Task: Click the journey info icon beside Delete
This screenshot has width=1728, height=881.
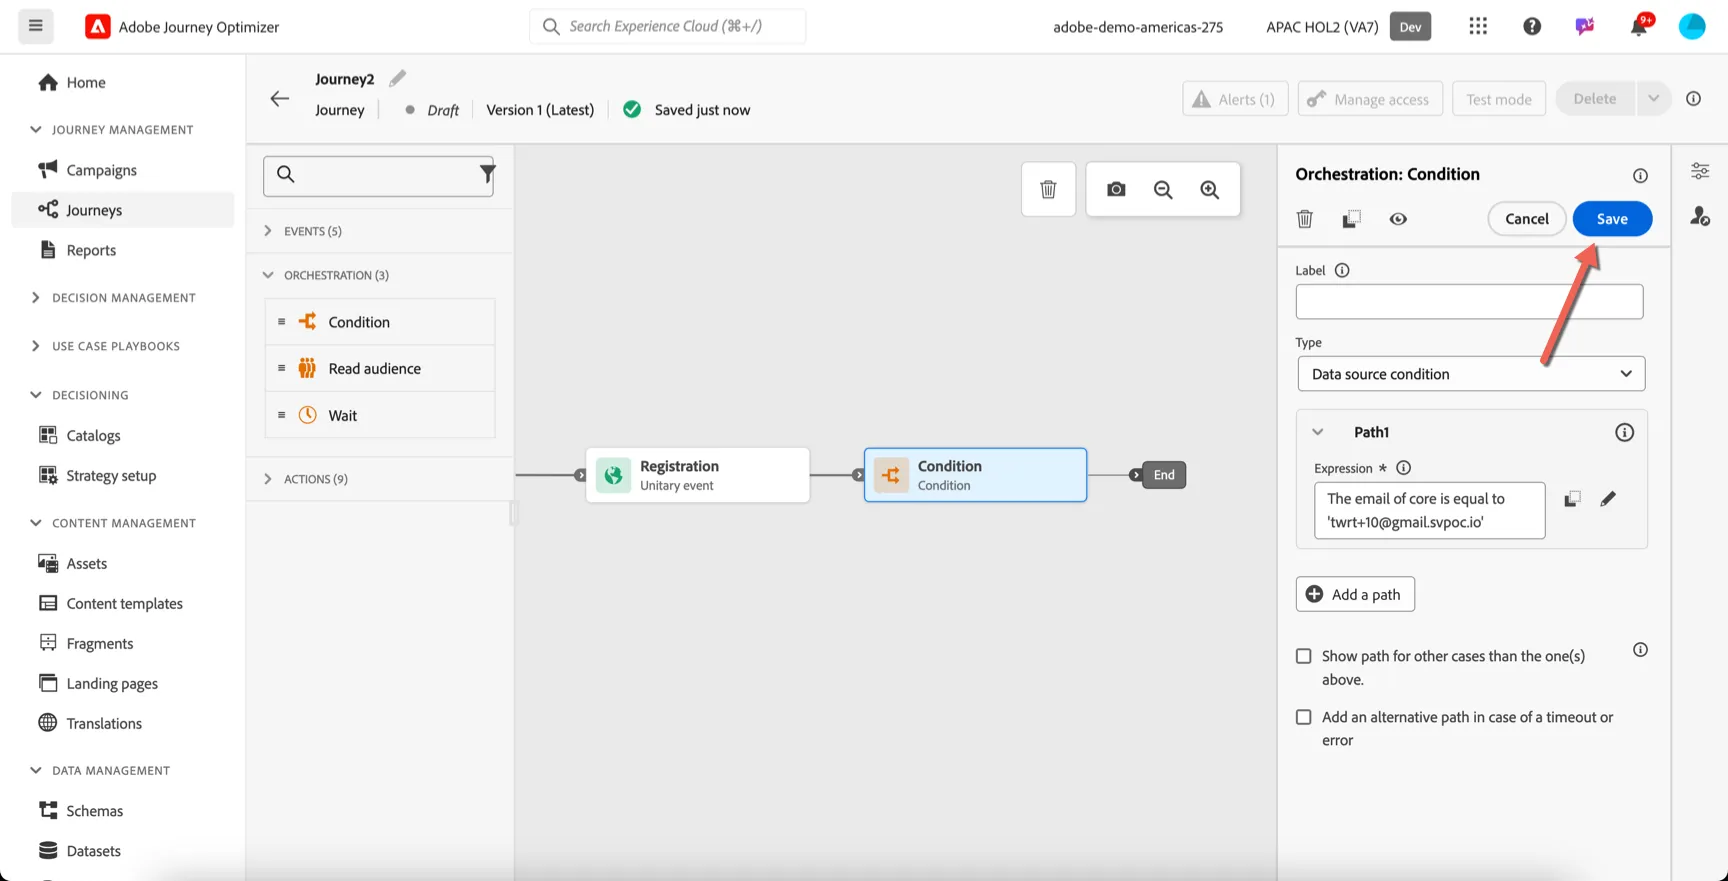Action: tap(1693, 98)
